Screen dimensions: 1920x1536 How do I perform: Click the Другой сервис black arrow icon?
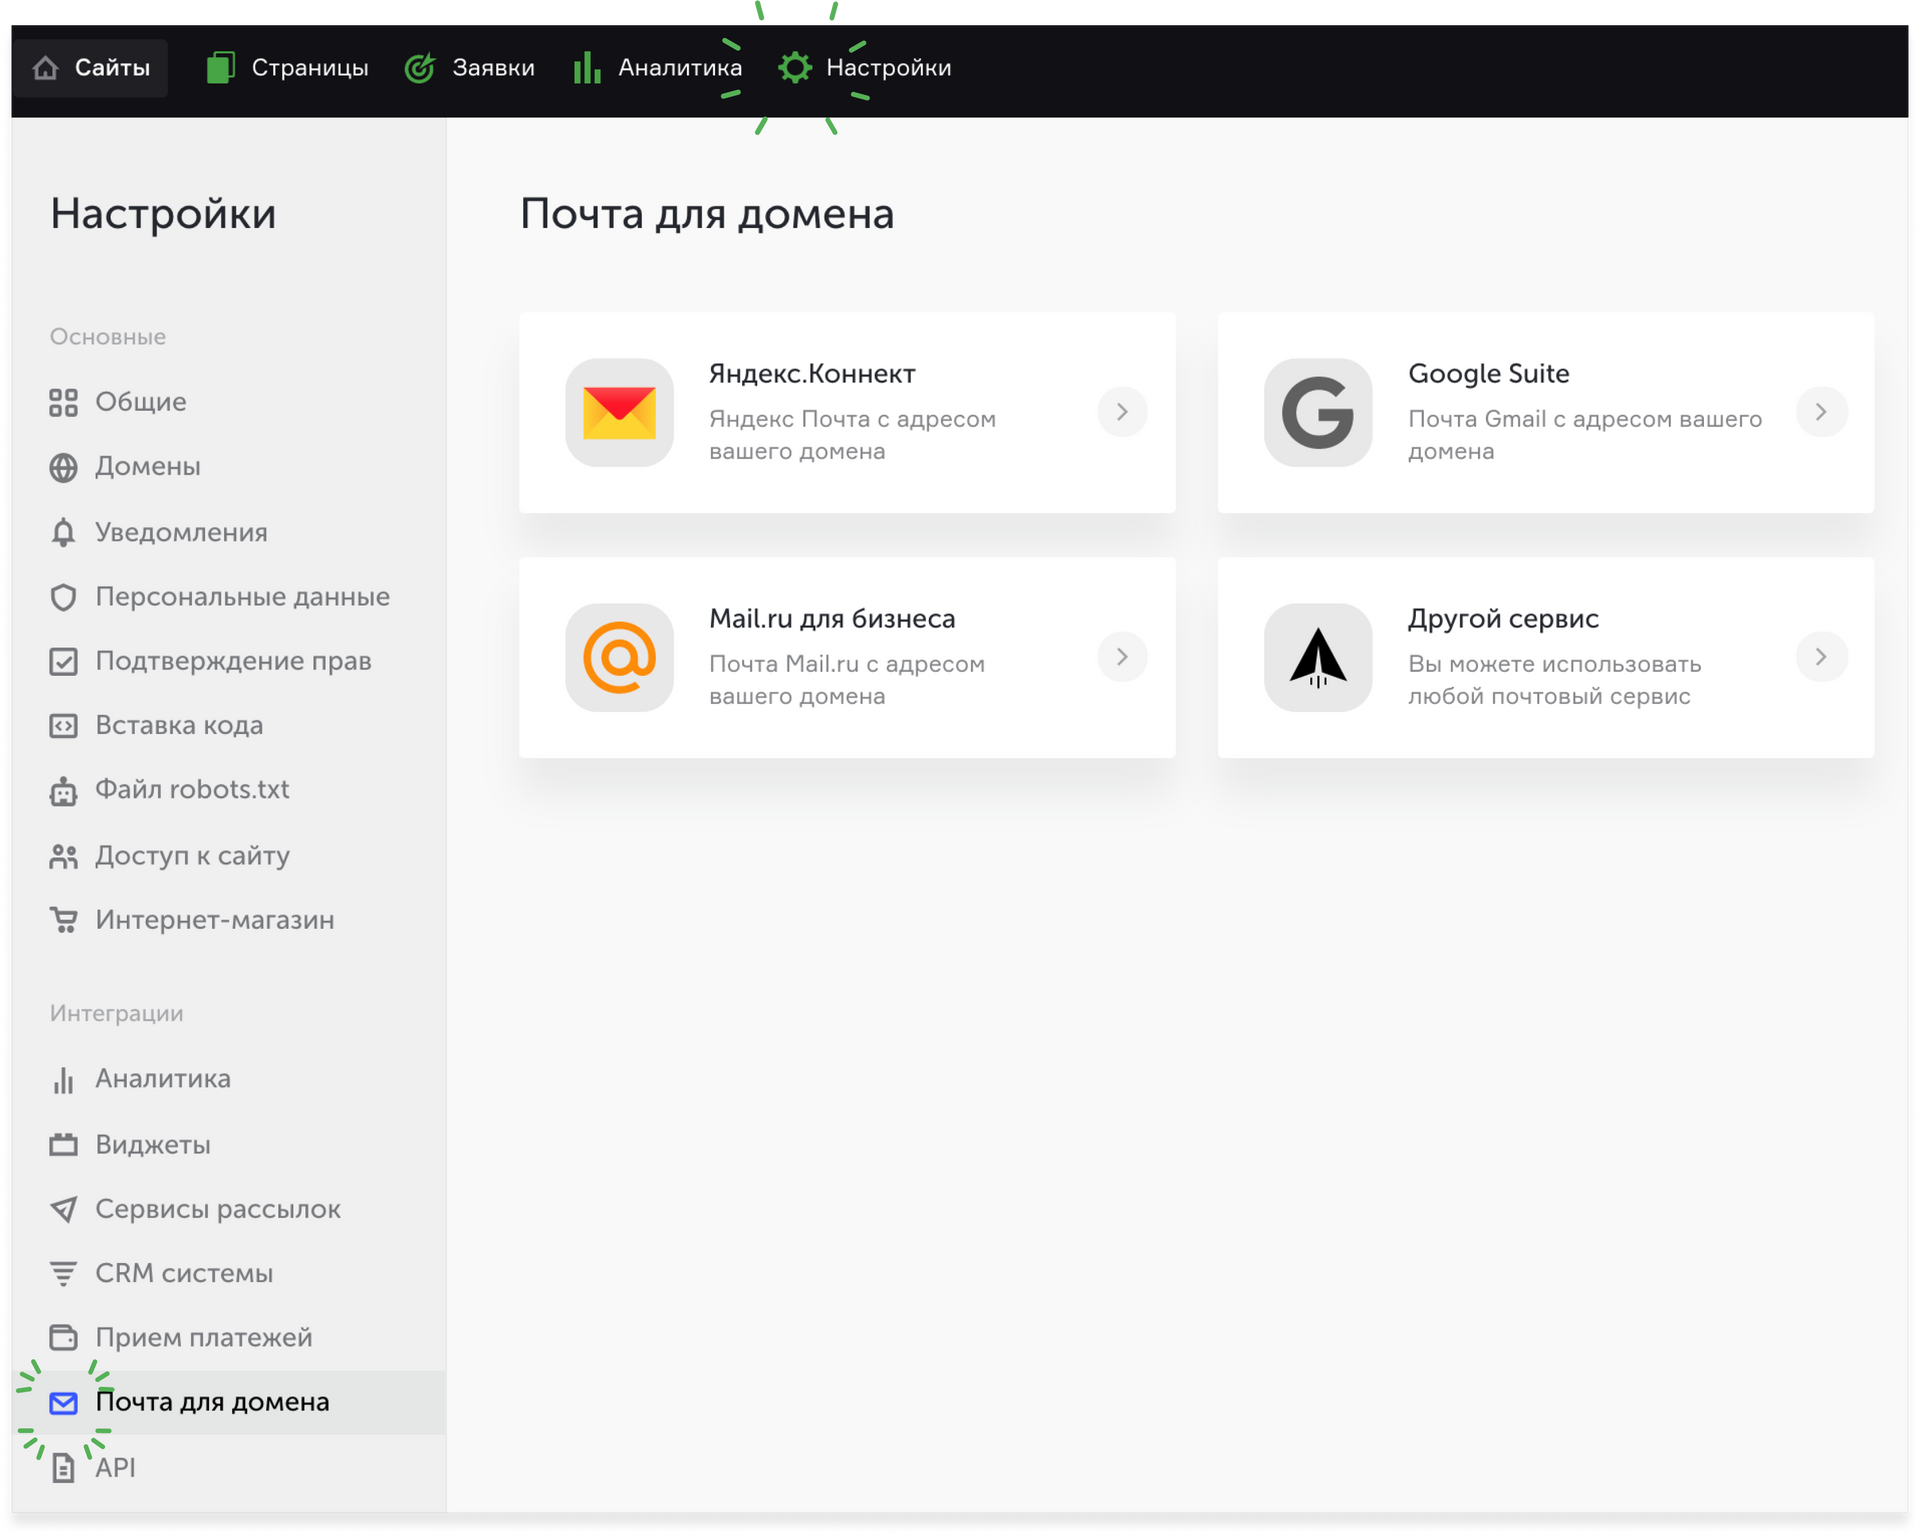pos(1317,657)
